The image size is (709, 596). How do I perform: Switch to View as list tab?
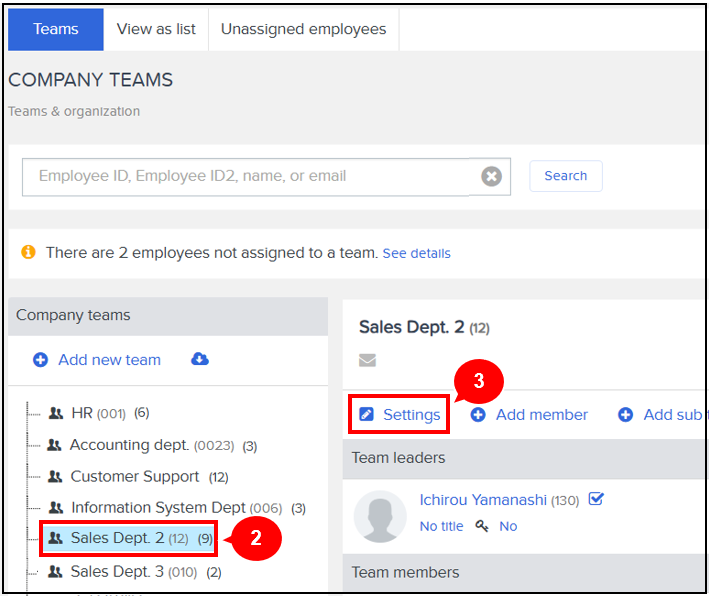156,29
